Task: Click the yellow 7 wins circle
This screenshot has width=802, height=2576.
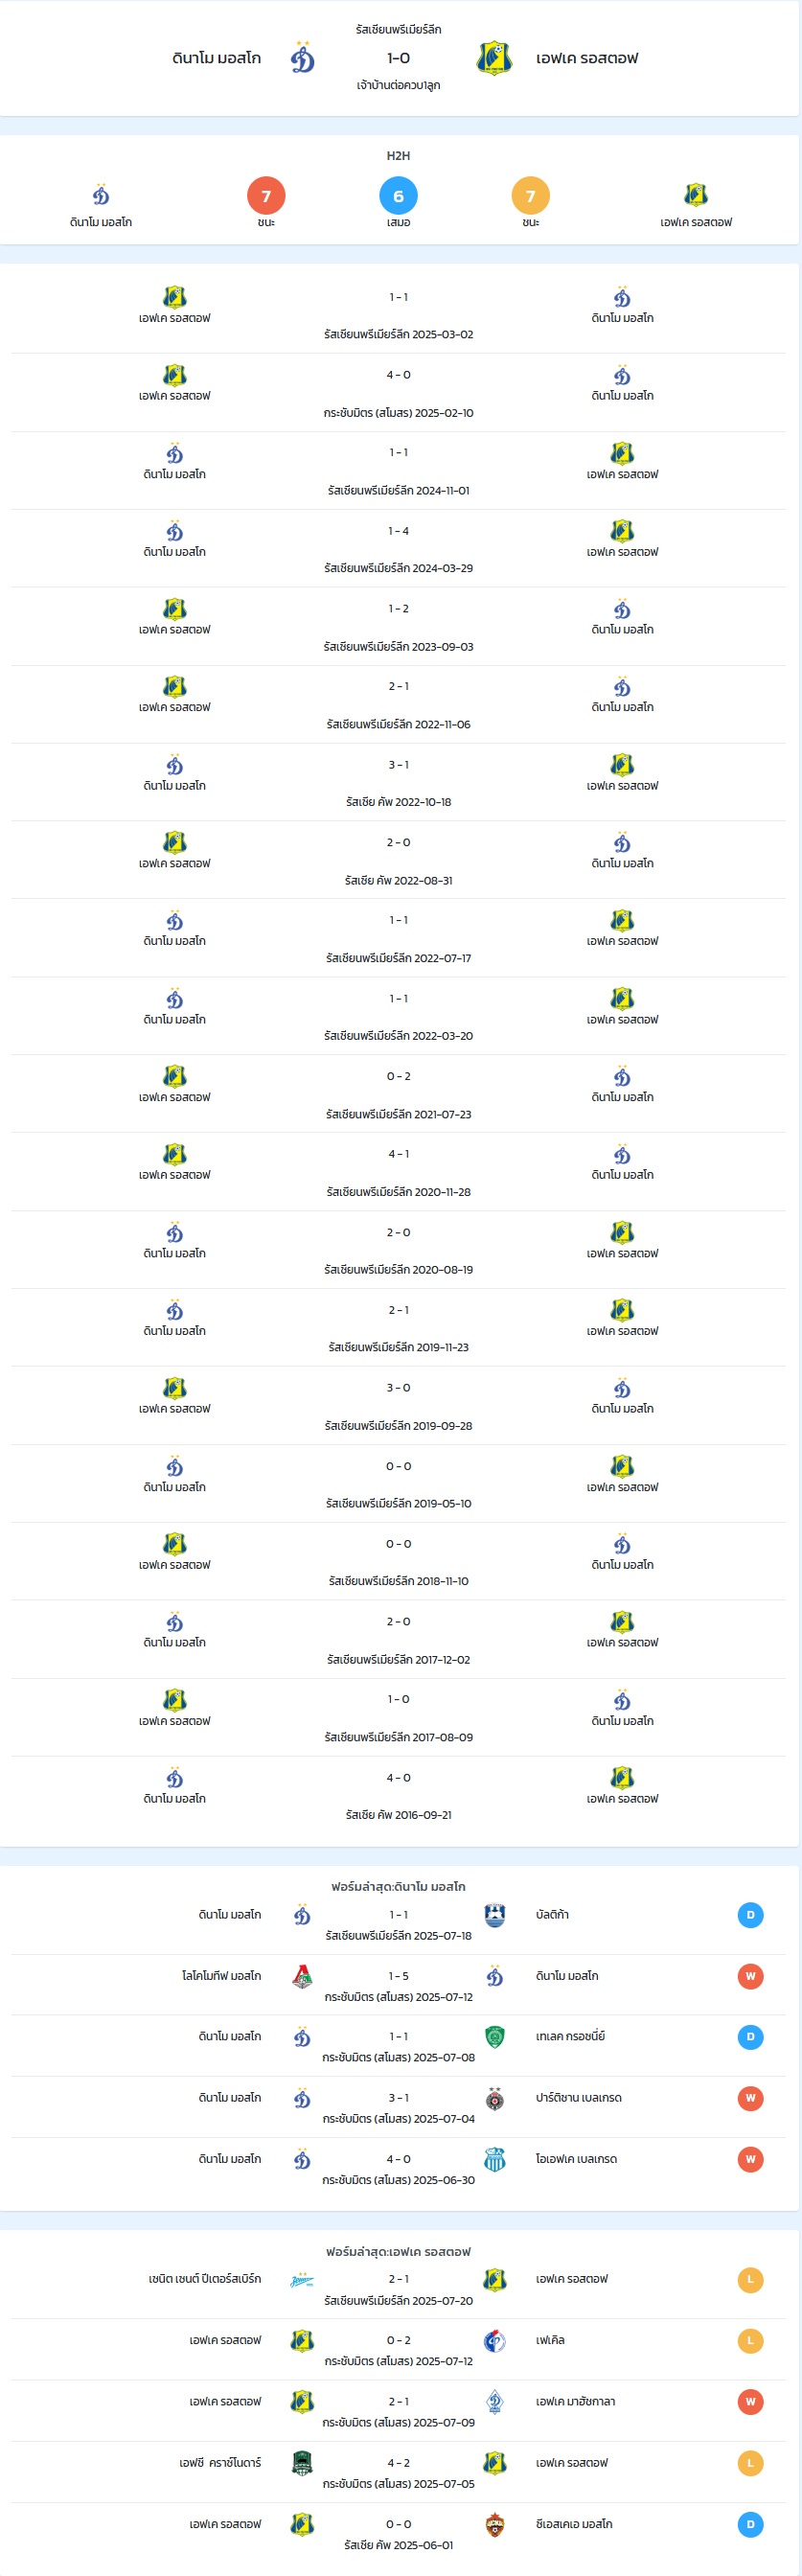Action: 530,196
